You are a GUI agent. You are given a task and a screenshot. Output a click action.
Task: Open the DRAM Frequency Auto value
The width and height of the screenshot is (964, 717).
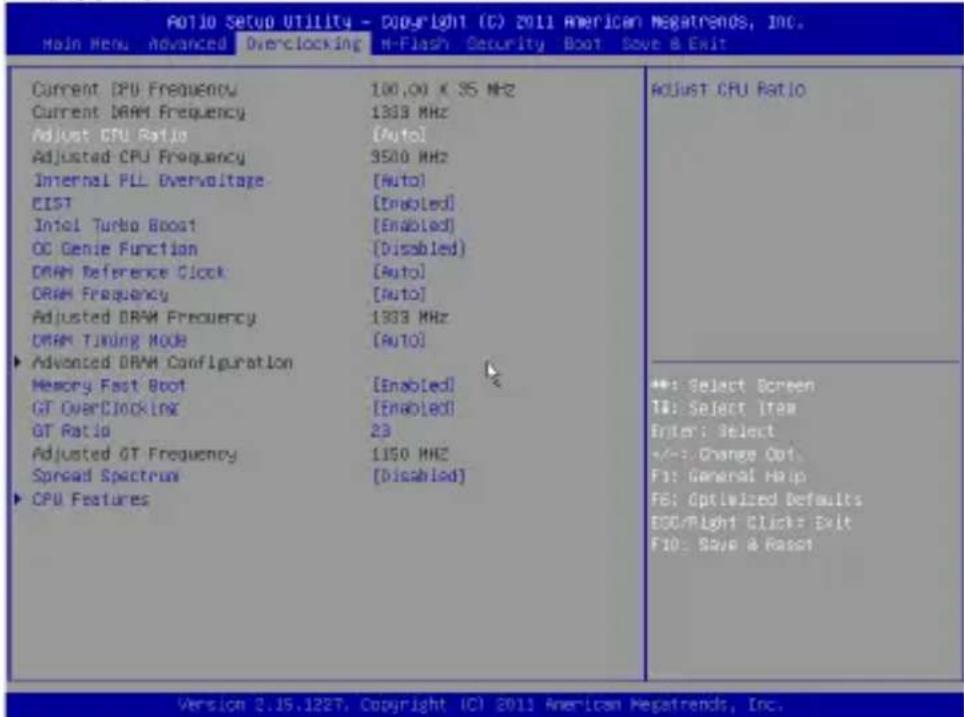[399, 295]
